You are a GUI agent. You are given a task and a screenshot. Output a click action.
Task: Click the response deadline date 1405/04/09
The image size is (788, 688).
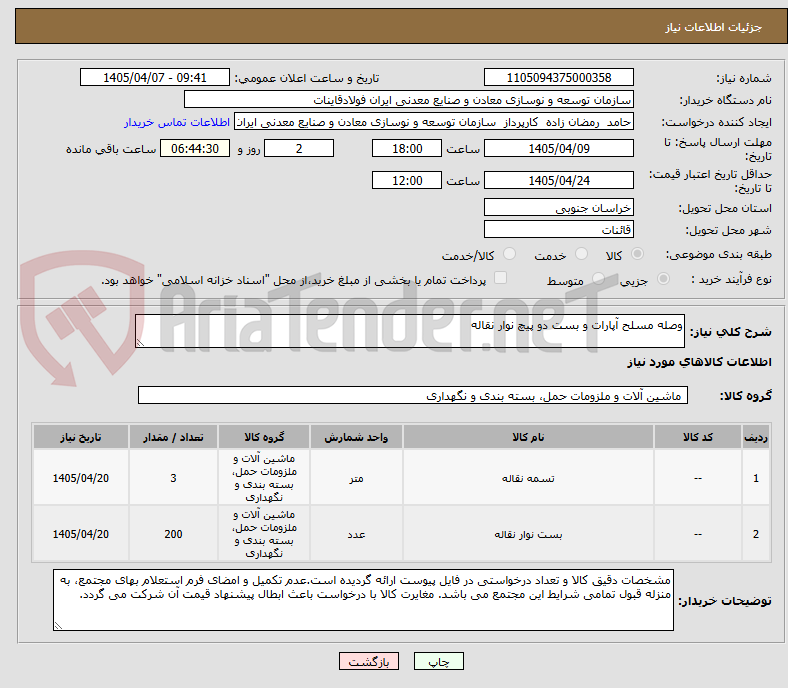pyautogui.click(x=558, y=148)
